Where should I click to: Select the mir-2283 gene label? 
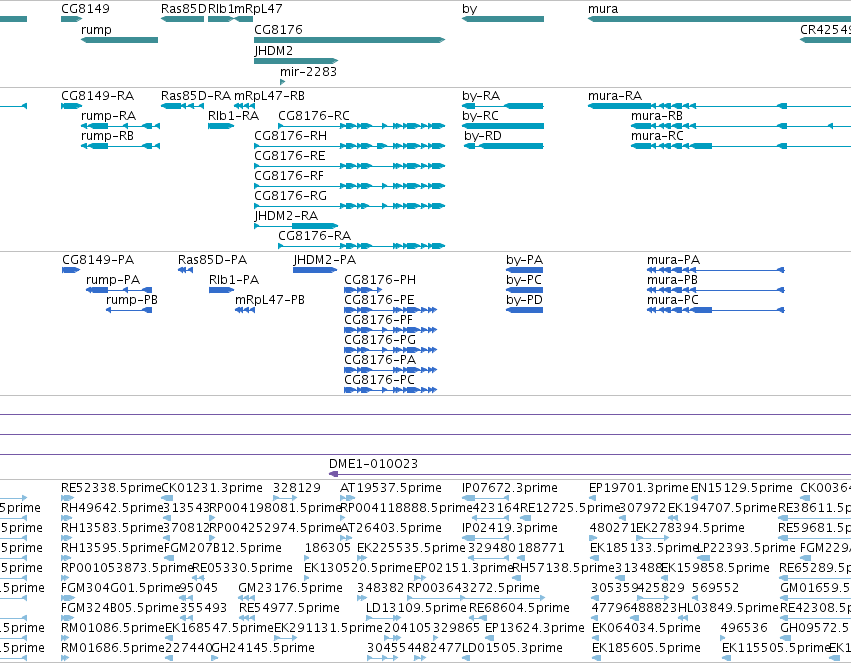coord(308,72)
